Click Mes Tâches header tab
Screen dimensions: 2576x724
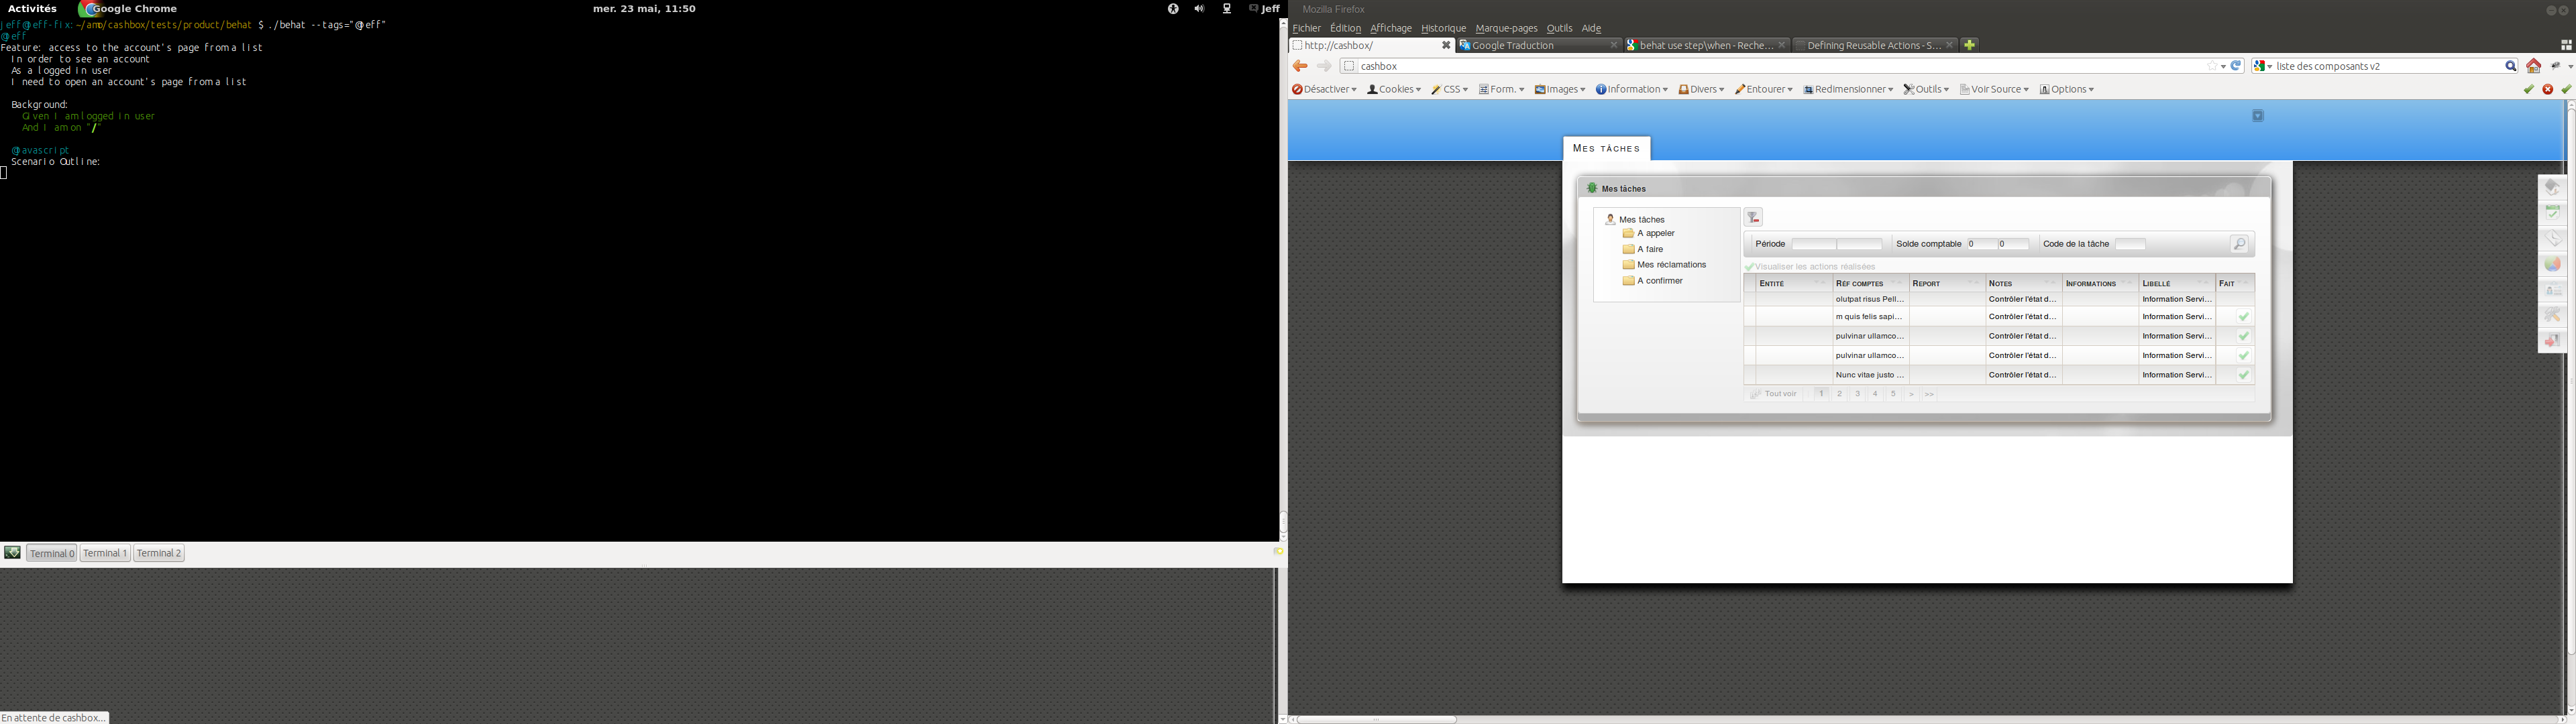[1606, 149]
